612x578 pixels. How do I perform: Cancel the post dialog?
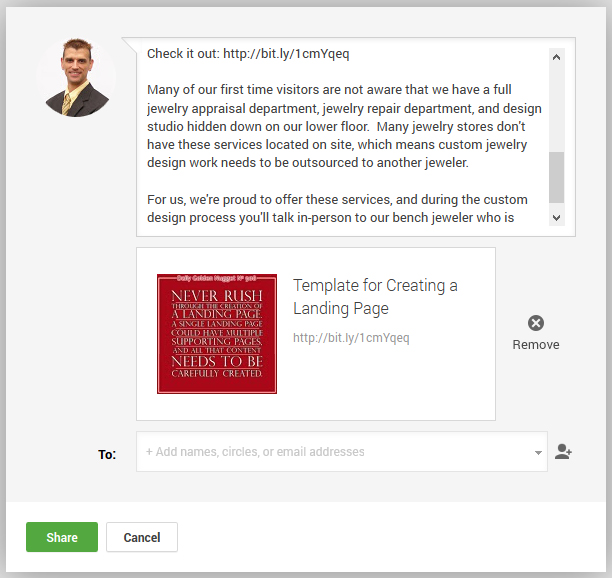click(142, 537)
